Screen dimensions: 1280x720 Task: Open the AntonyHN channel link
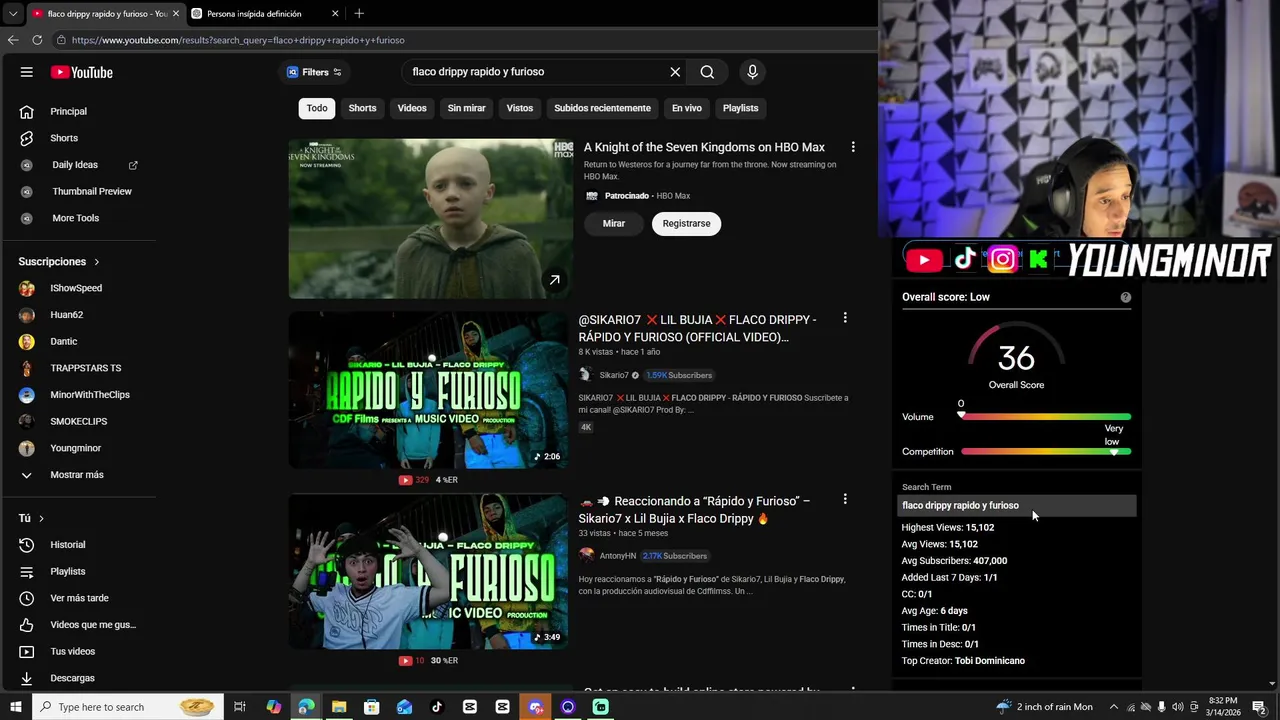coord(617,556)
